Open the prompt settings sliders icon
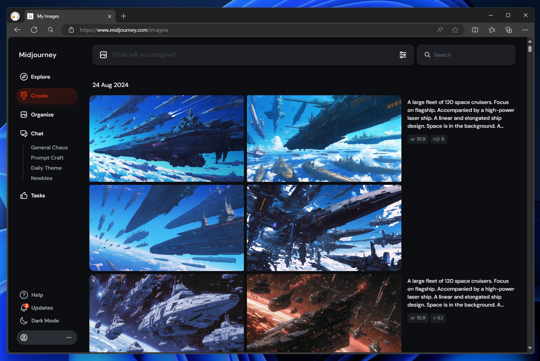Screen dimensions: 540x361 pyautogui.click(x=403, y=55)
